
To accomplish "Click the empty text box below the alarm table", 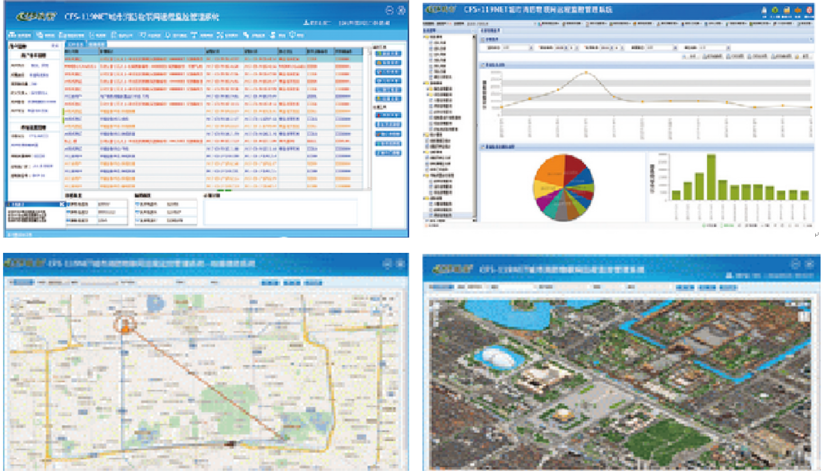I will click(x=280, y=212).
